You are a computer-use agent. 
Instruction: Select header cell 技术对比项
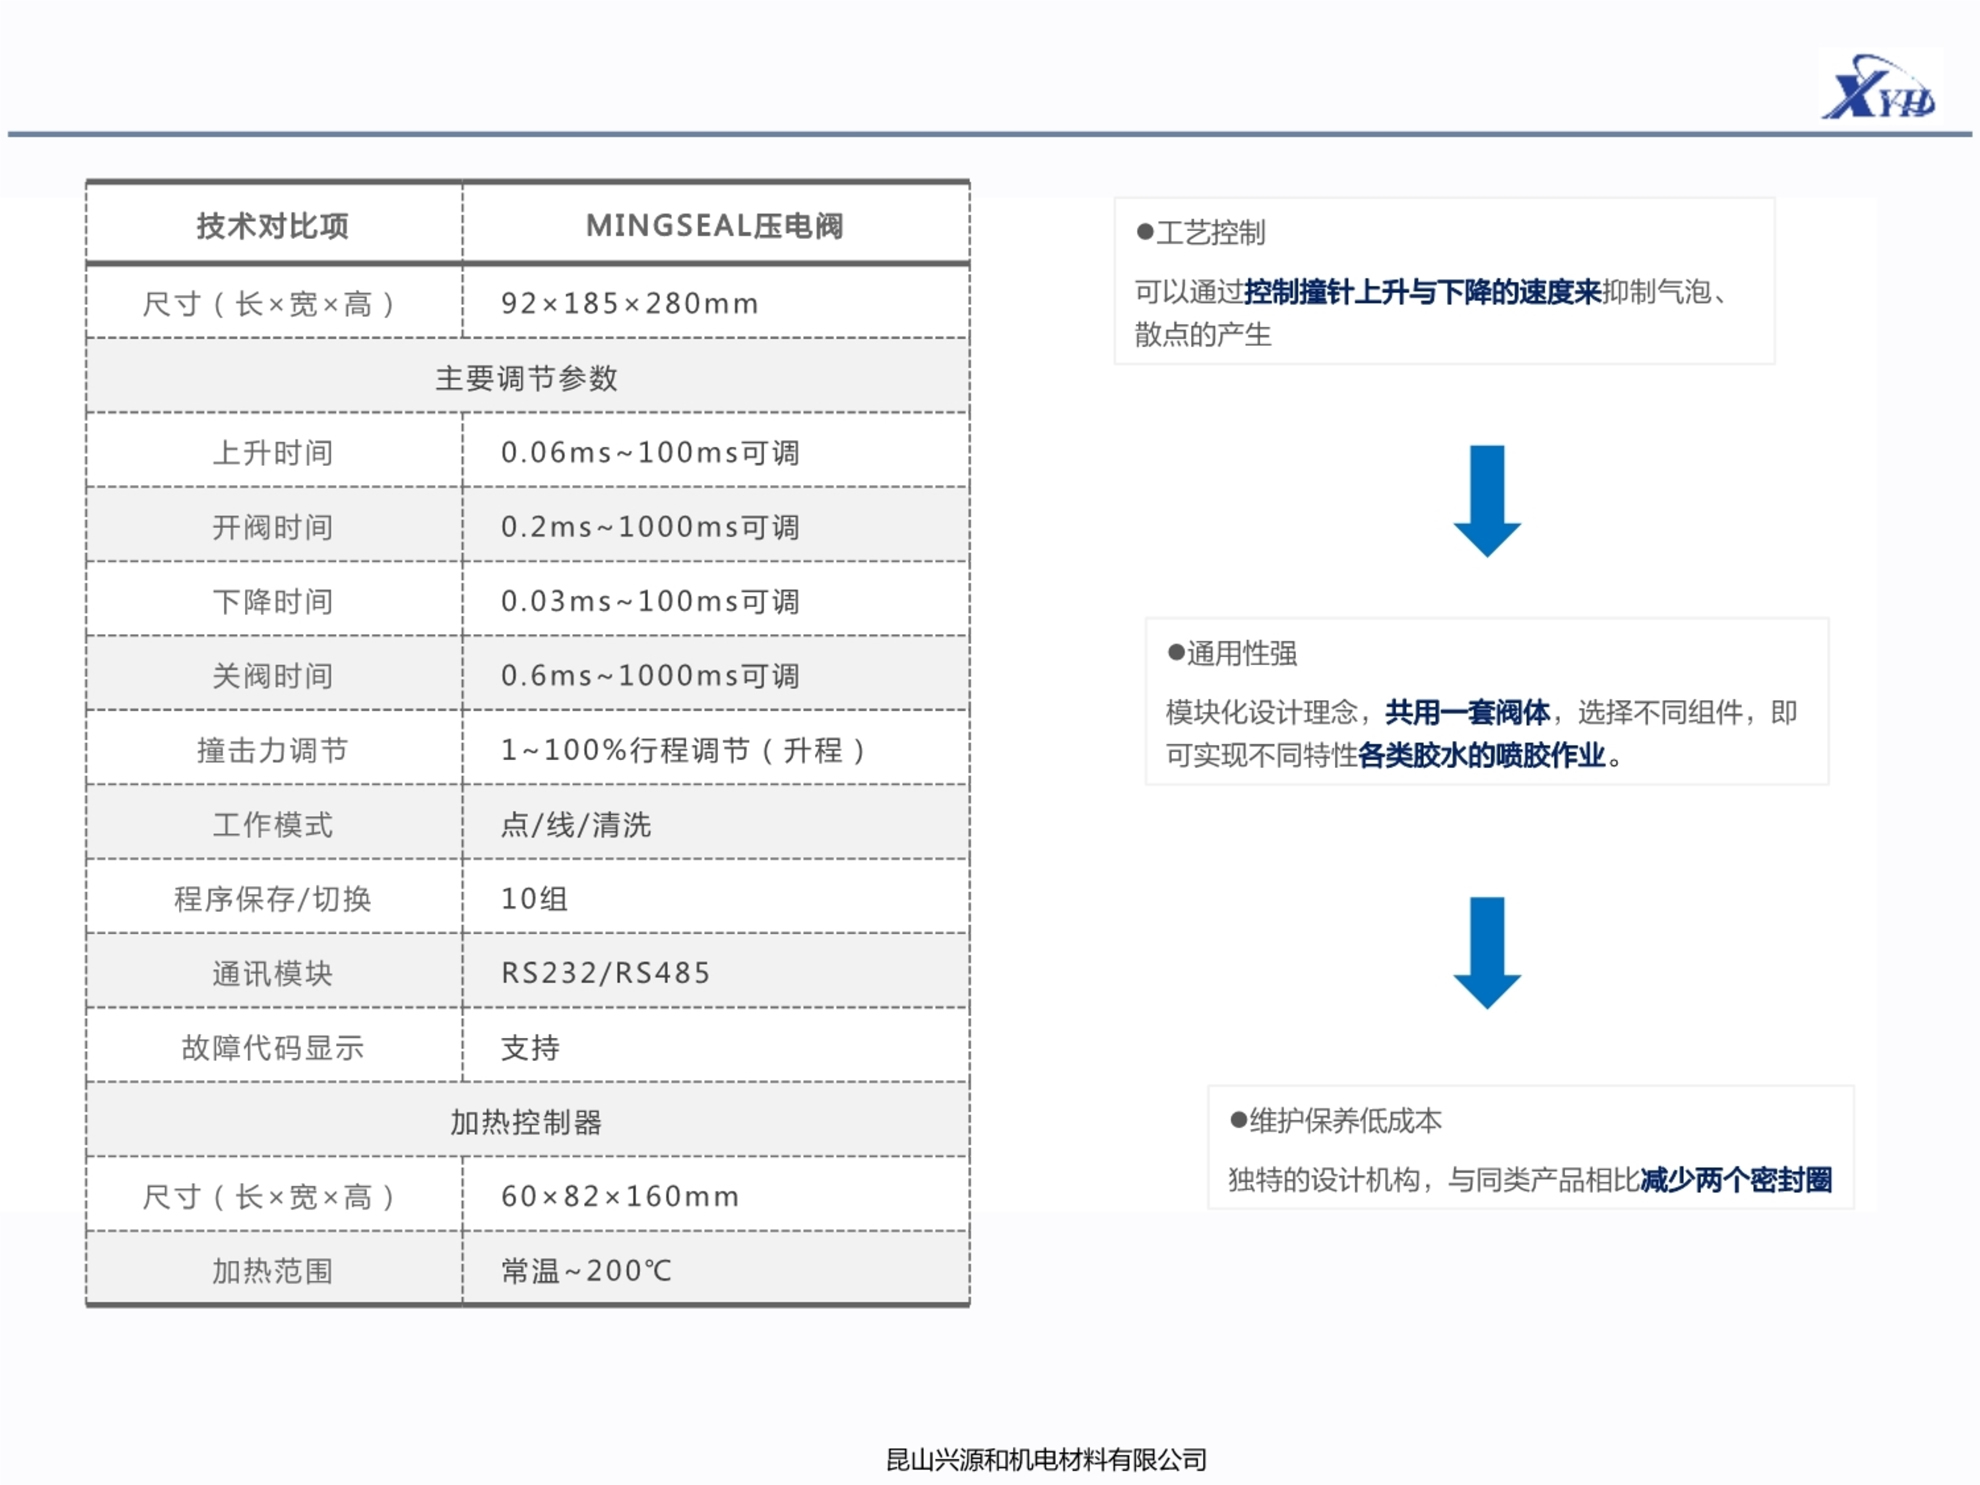point(272,226)
